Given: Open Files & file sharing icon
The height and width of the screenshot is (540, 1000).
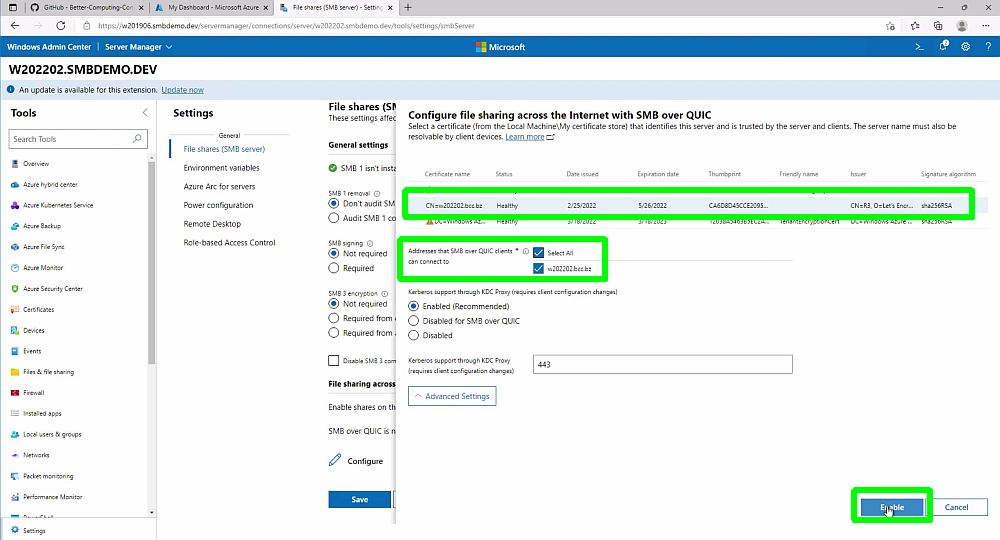Looking at the screenshot, I should tap(15, 372).
